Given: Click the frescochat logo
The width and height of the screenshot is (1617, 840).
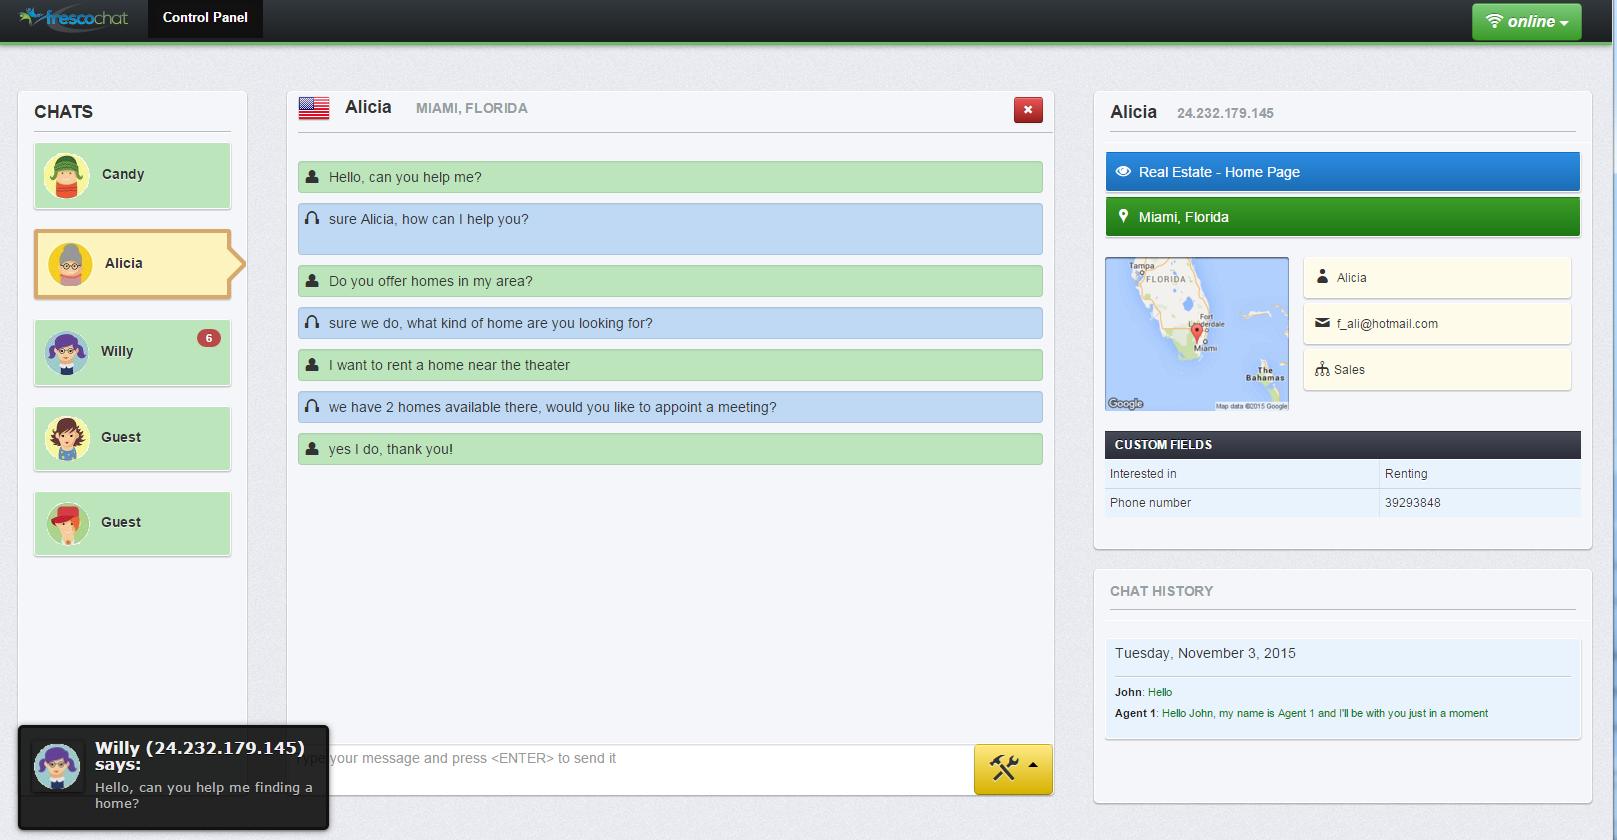Looking at the screenshot, I should tap(74, 18).
